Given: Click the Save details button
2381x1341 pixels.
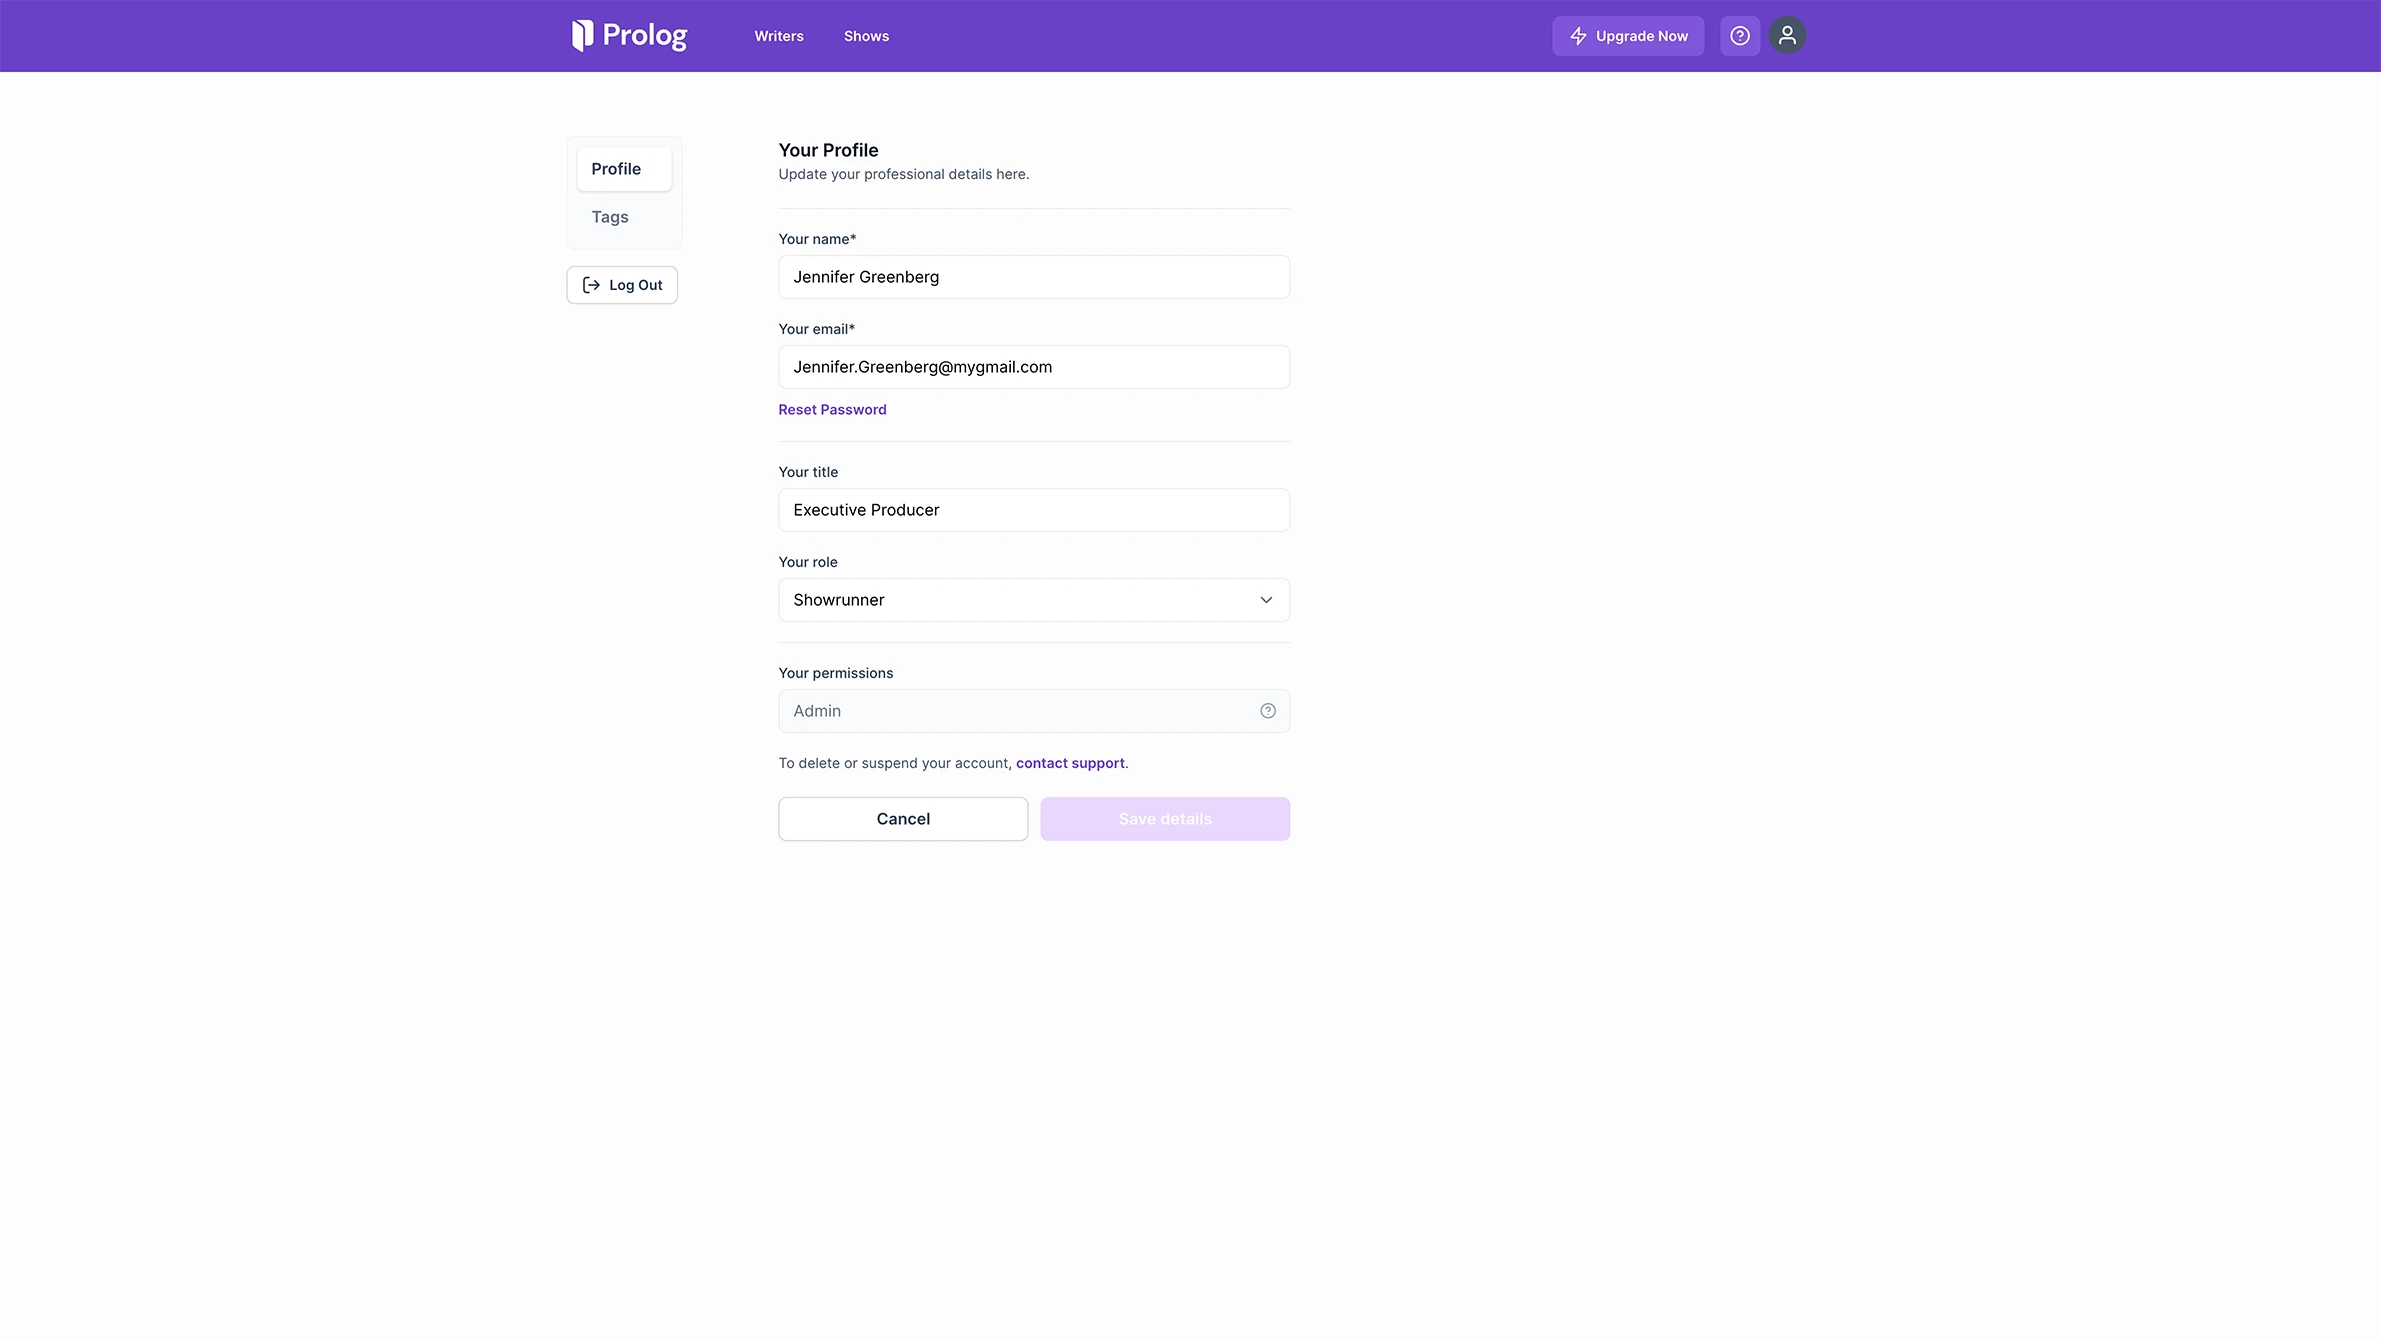Looking at the screenshot, I should 1164,819.
